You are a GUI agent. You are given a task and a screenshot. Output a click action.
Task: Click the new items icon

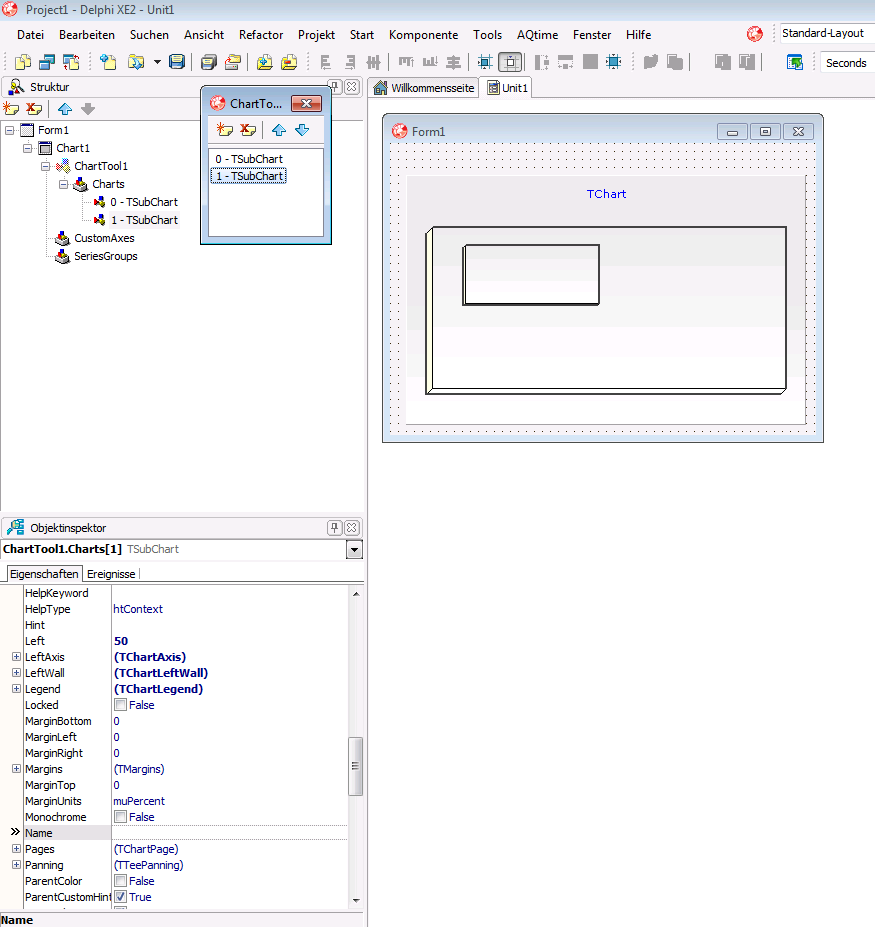coord(108,62)
